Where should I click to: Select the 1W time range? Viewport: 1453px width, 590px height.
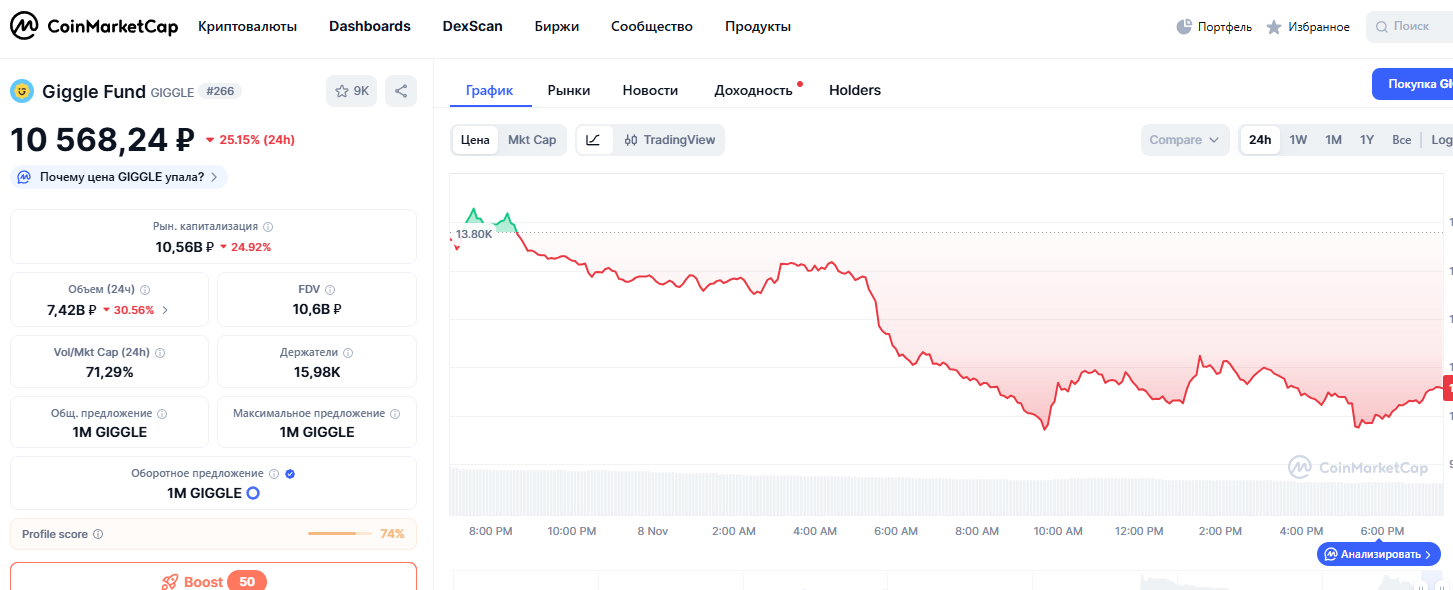(1298, 140)
